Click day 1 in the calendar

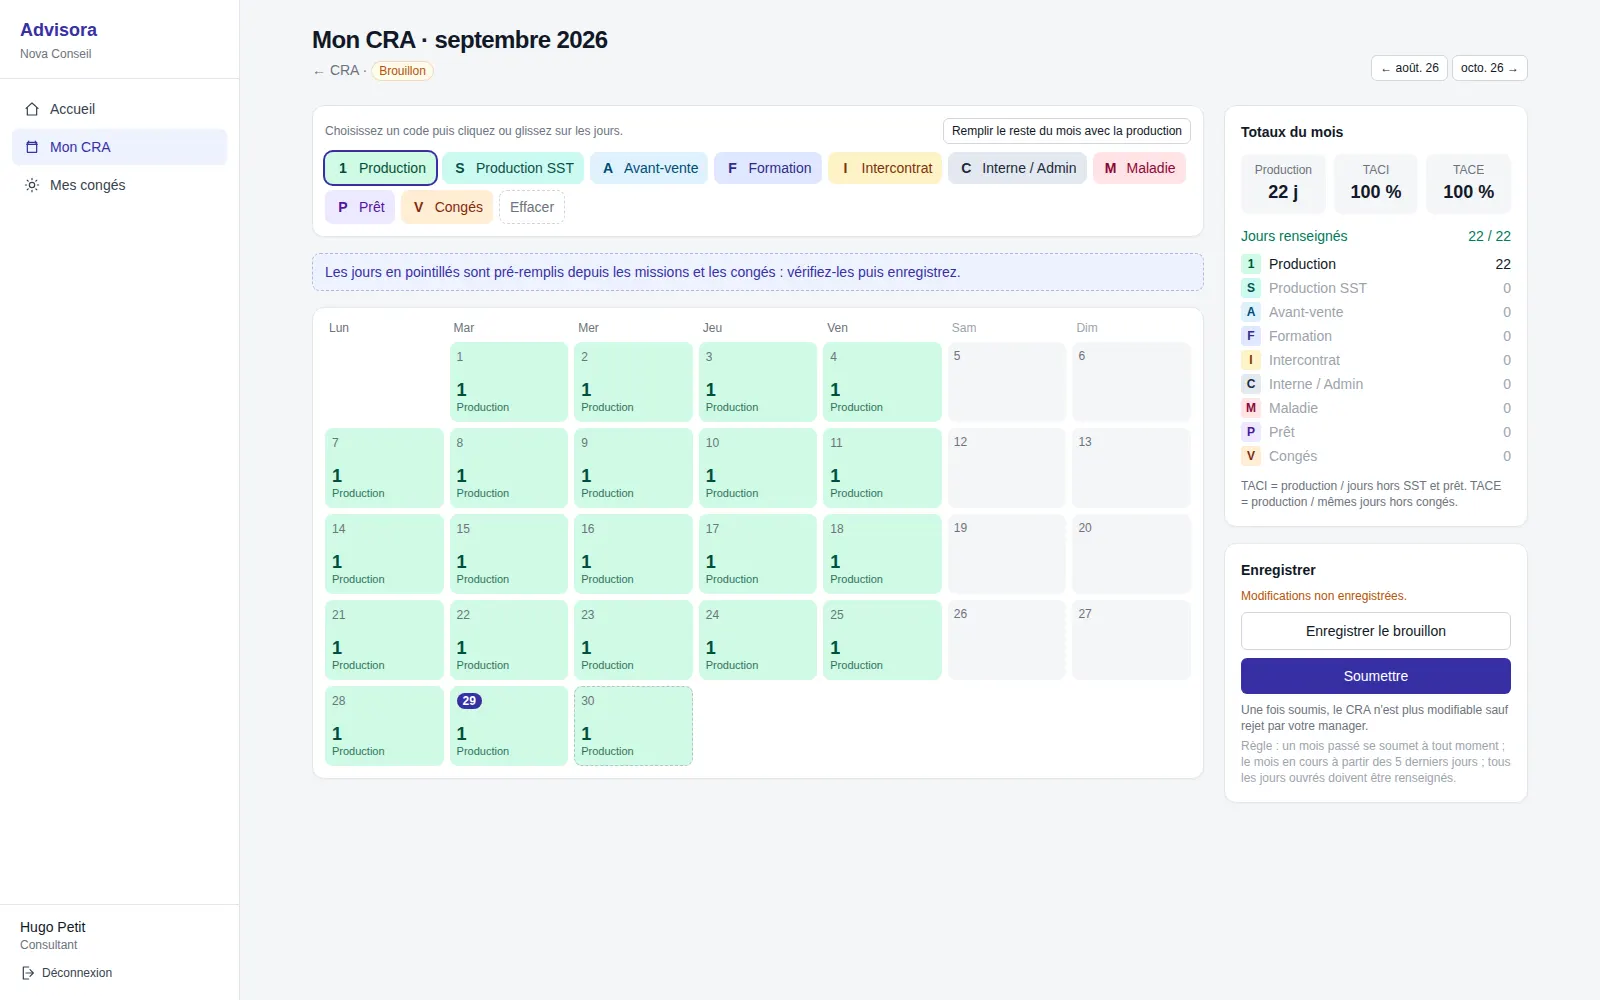point(509,382)
